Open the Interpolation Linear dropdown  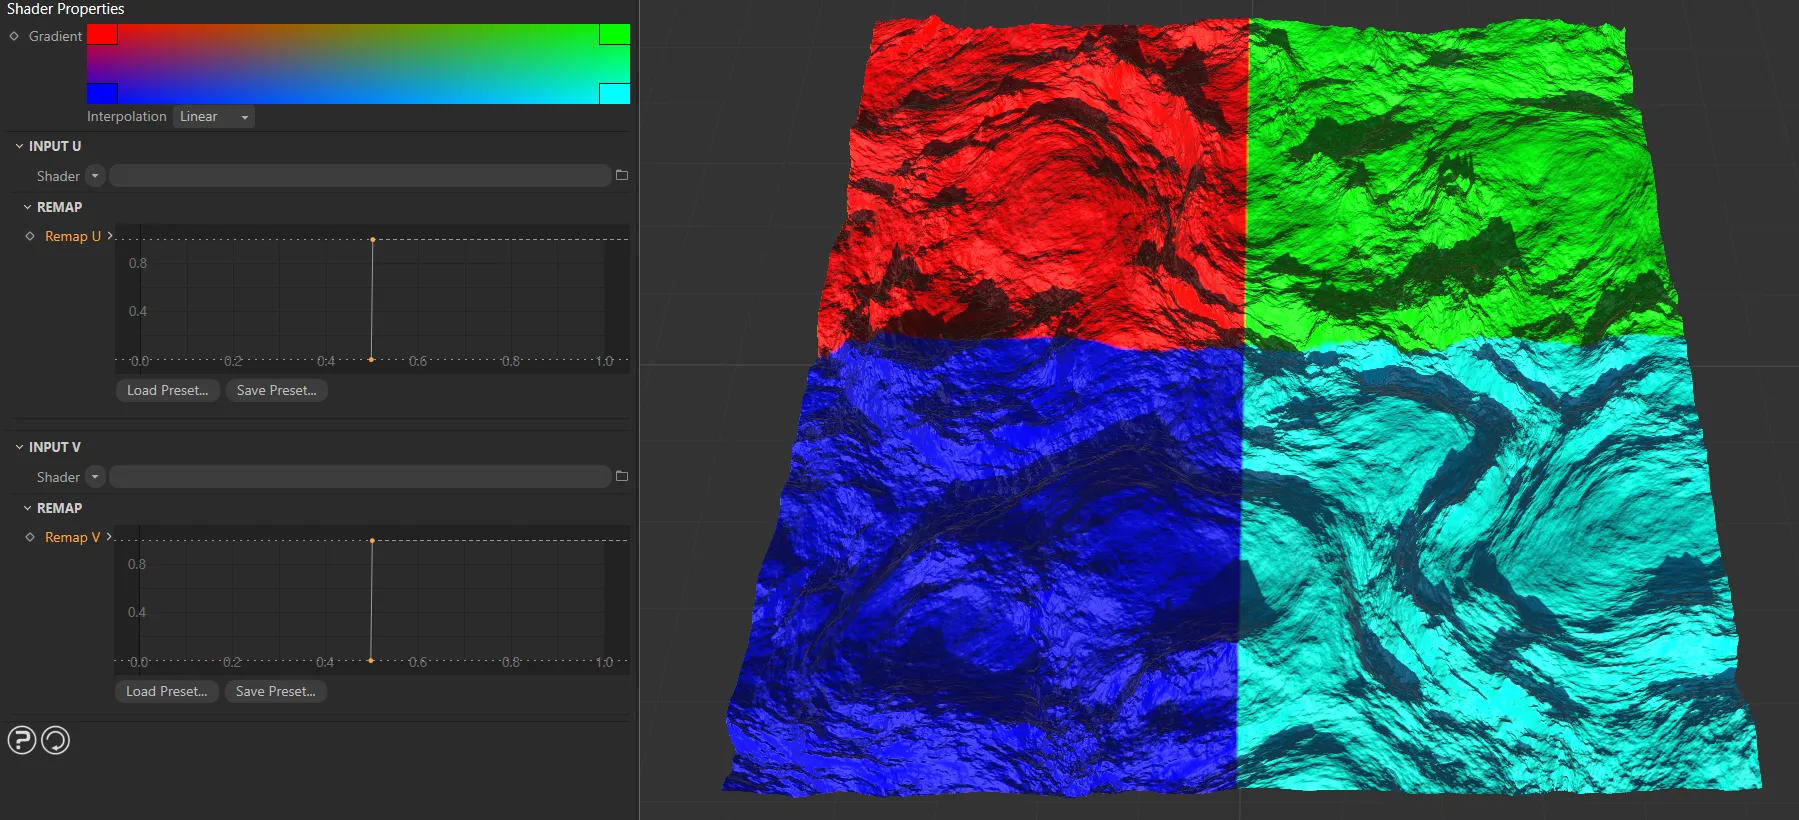[214, 116]
